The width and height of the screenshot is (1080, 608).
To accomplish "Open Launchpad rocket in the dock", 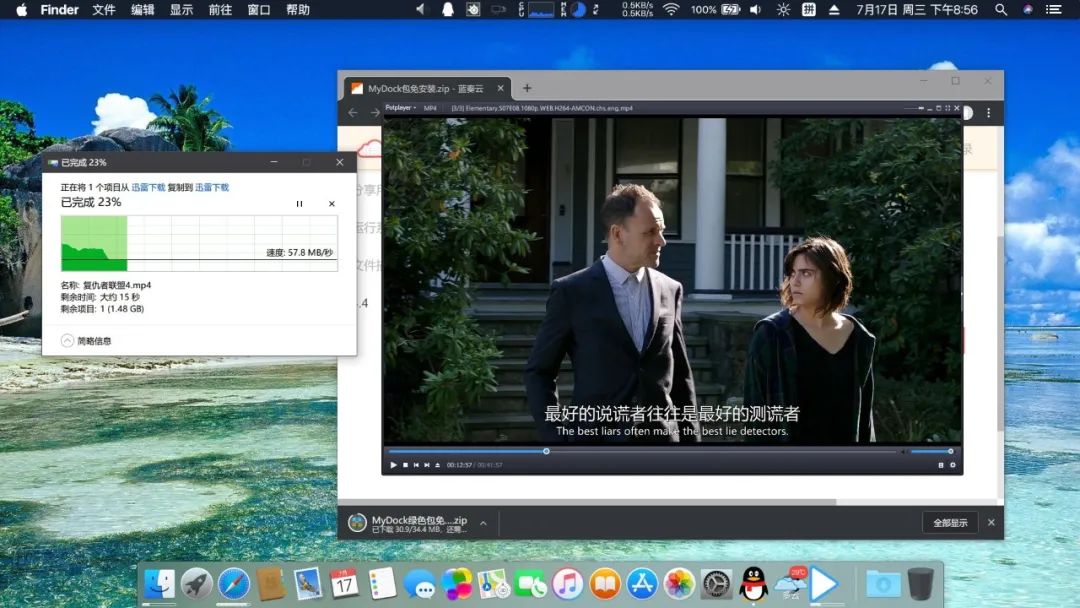I will 197,585.
